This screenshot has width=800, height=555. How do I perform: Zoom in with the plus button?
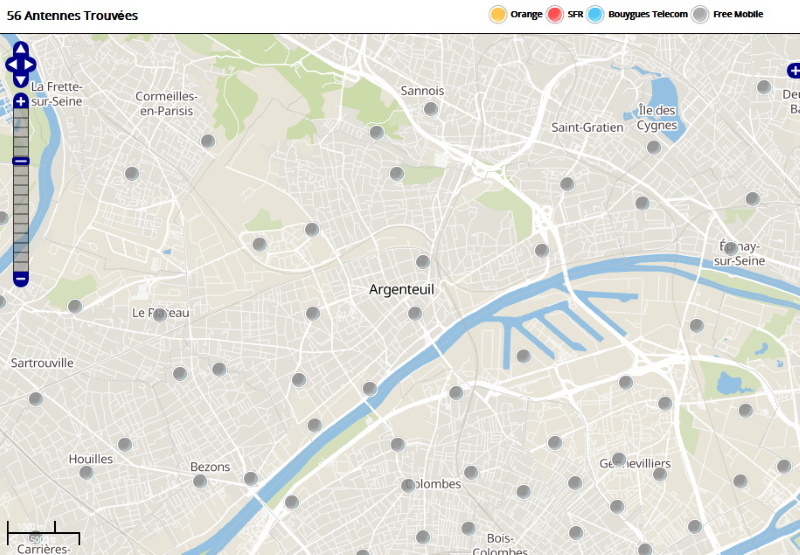pos(21,101)
